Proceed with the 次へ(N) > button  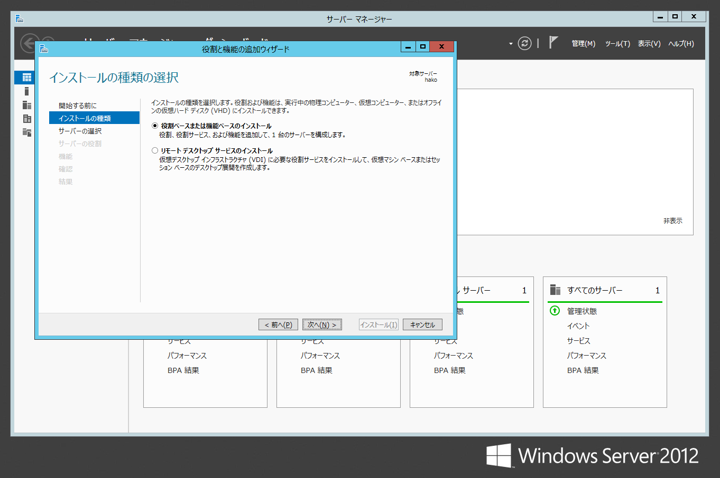tap(322, 325)
